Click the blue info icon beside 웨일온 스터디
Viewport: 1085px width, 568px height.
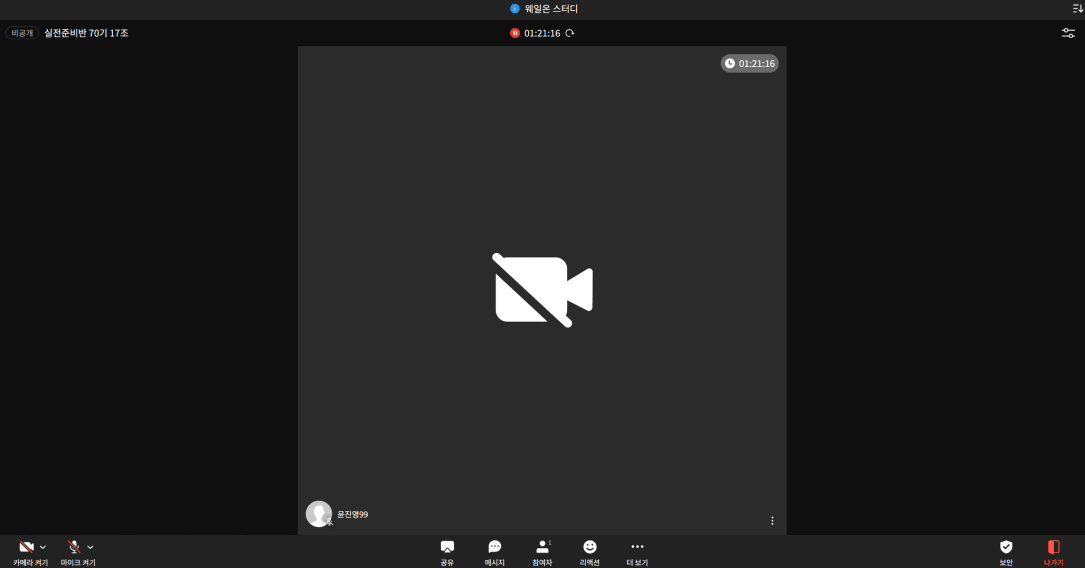(514, 8)
